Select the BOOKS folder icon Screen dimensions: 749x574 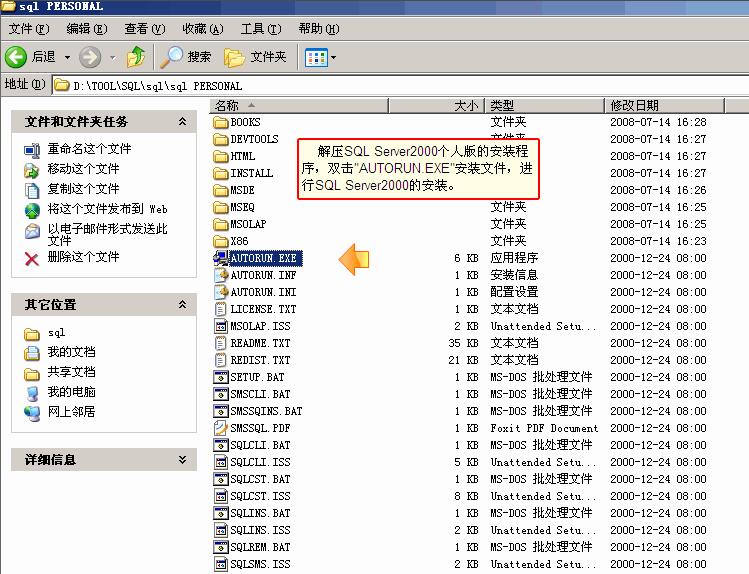coord(221,123)
